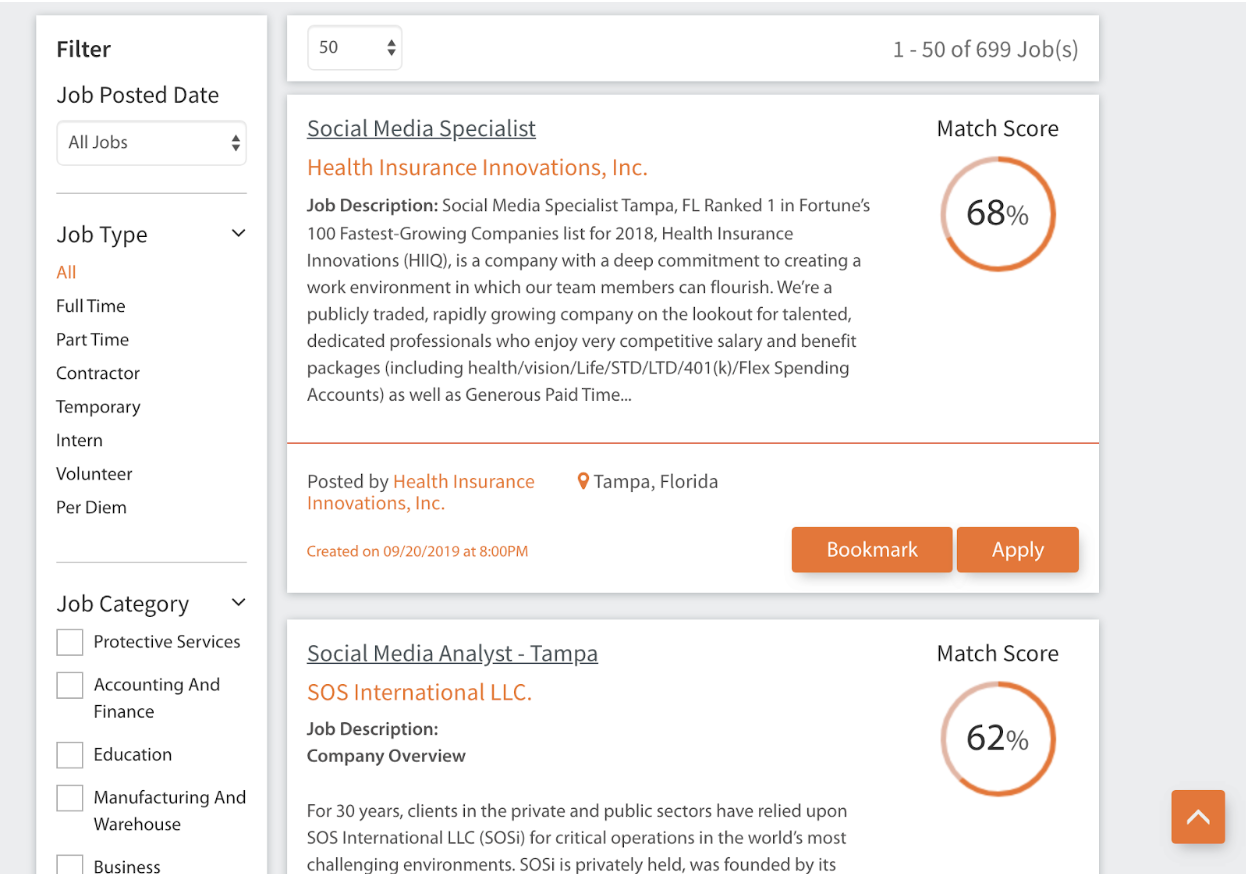The image size is (1246, 874).
Task: Open the All Jobs posted date dropdown
Action: [x=151, y=143]
